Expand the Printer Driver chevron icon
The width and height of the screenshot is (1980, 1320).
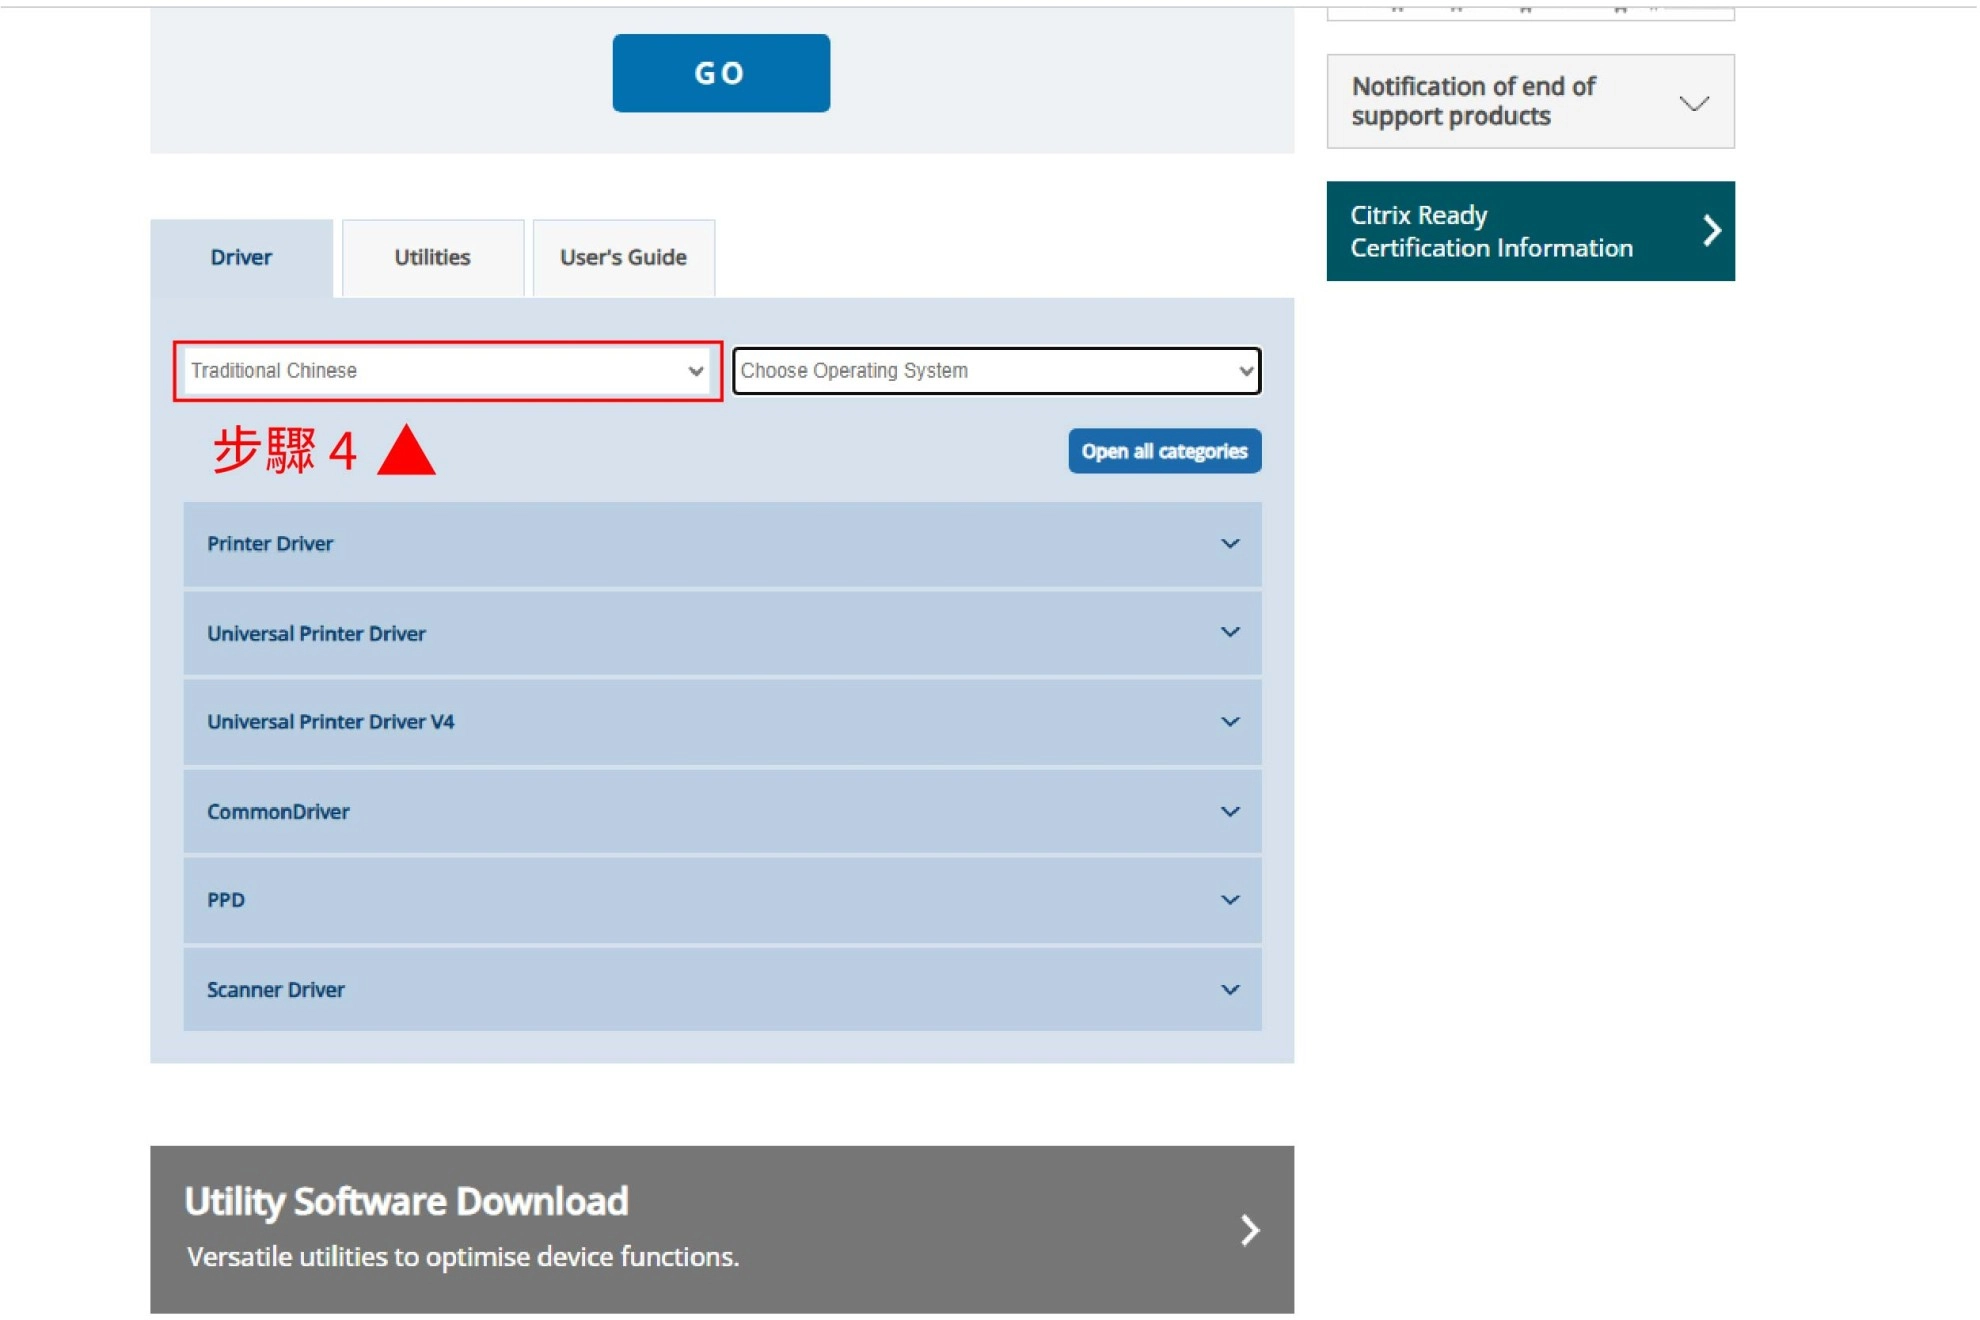1230,544
